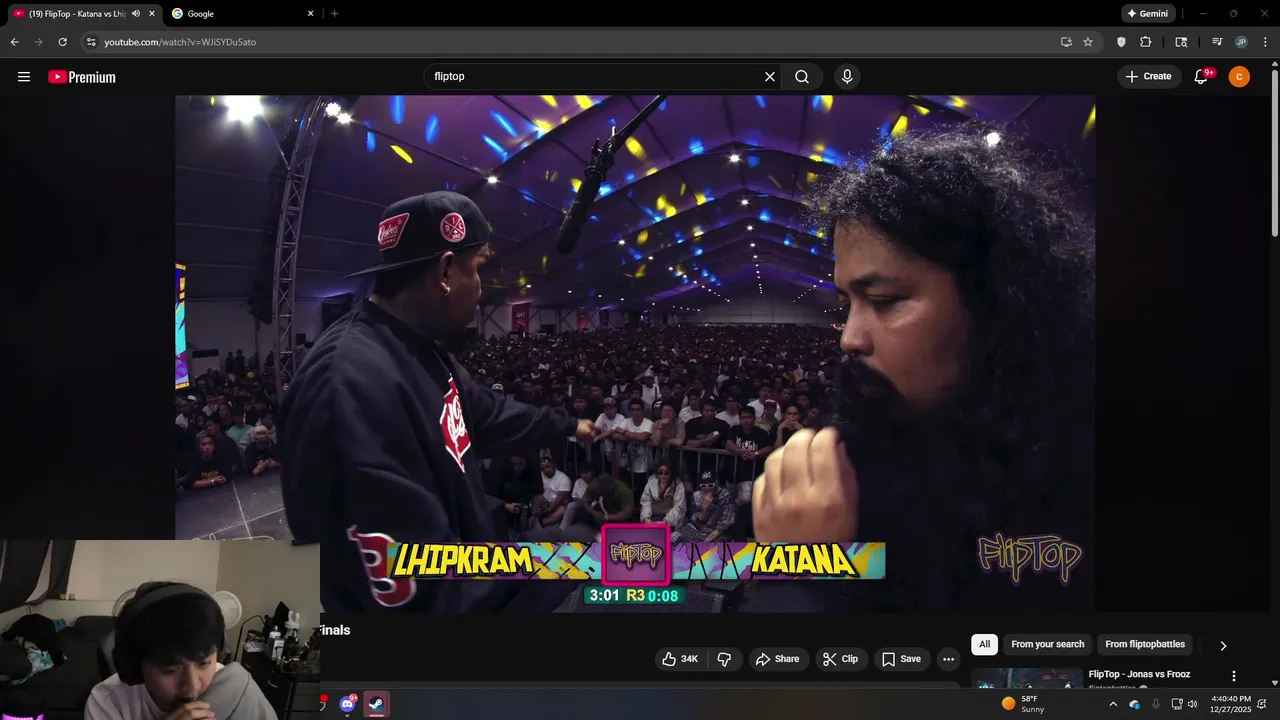
Task: Open the Create menu
Action: click(1148, 77)
